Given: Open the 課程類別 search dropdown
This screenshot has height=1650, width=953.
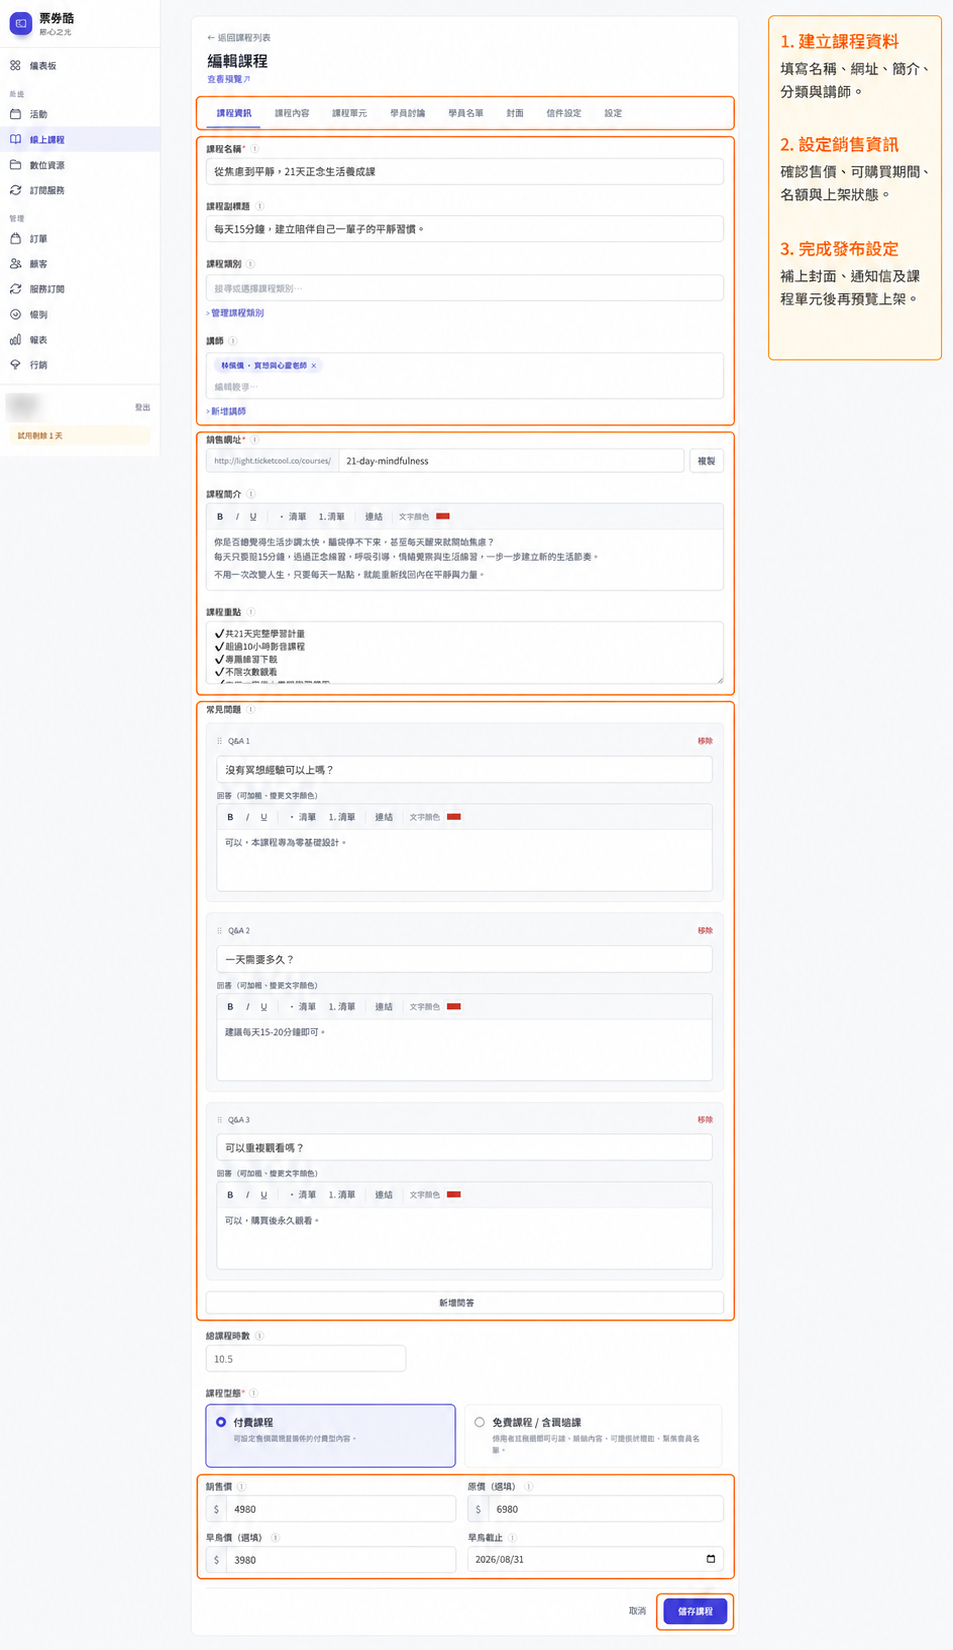Looking at the screenshot, I should click(x=464, y=288).
